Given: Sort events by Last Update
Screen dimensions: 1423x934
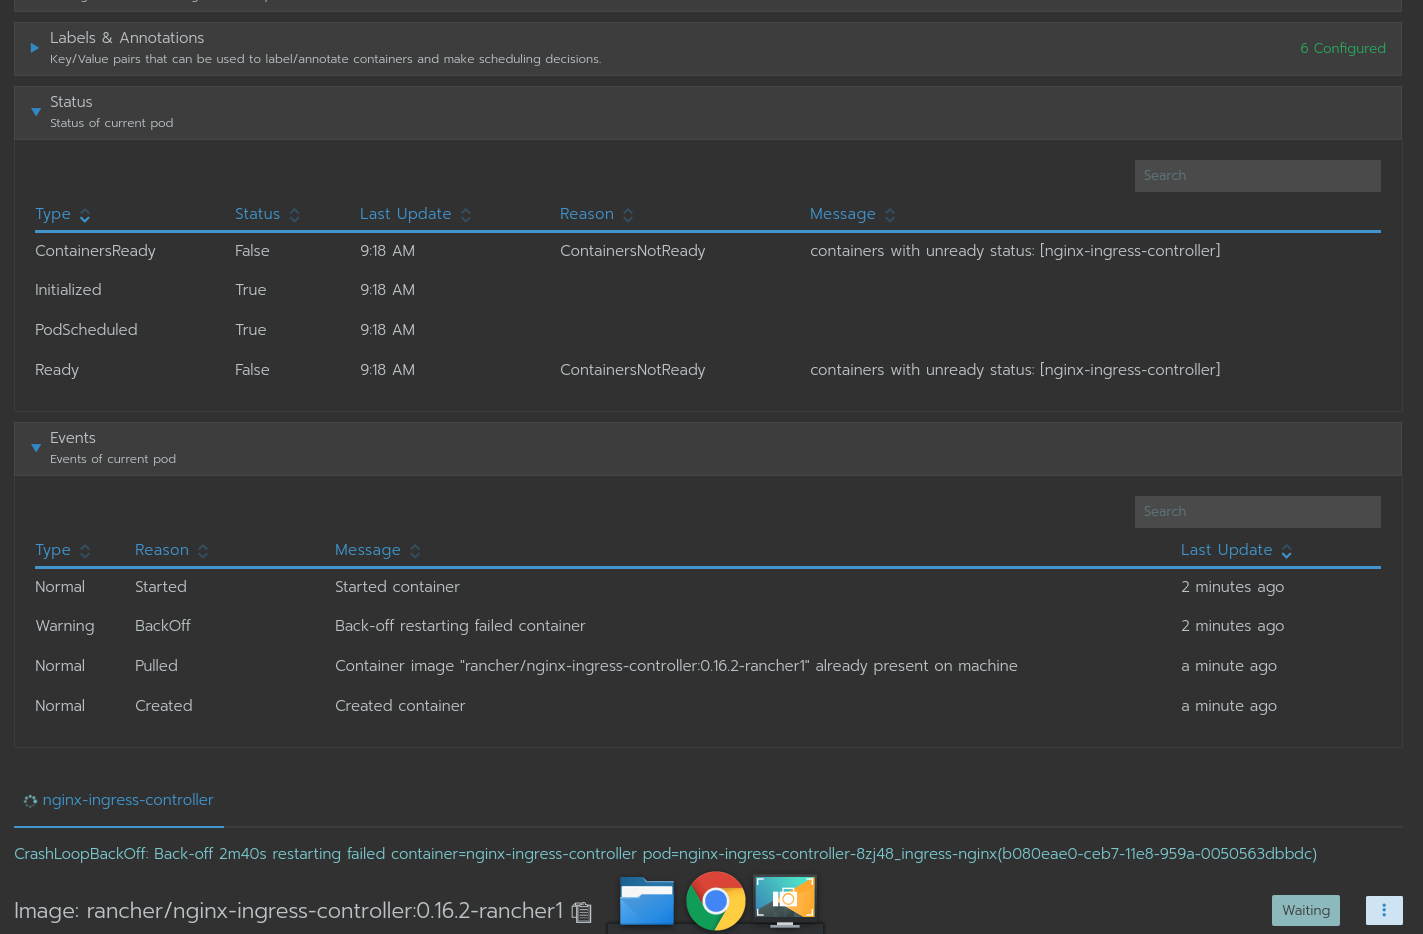Looking at the screenshot, I should (x=1286, y=551).
